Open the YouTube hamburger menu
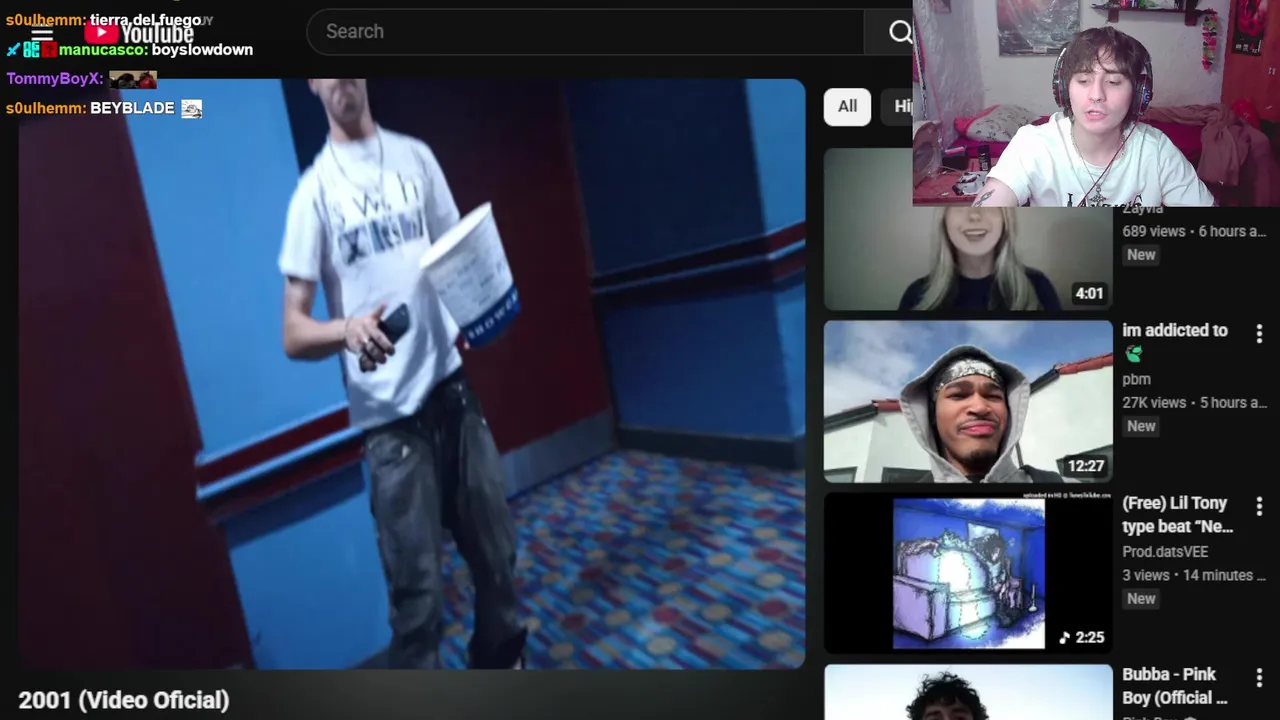 point(41,32)
